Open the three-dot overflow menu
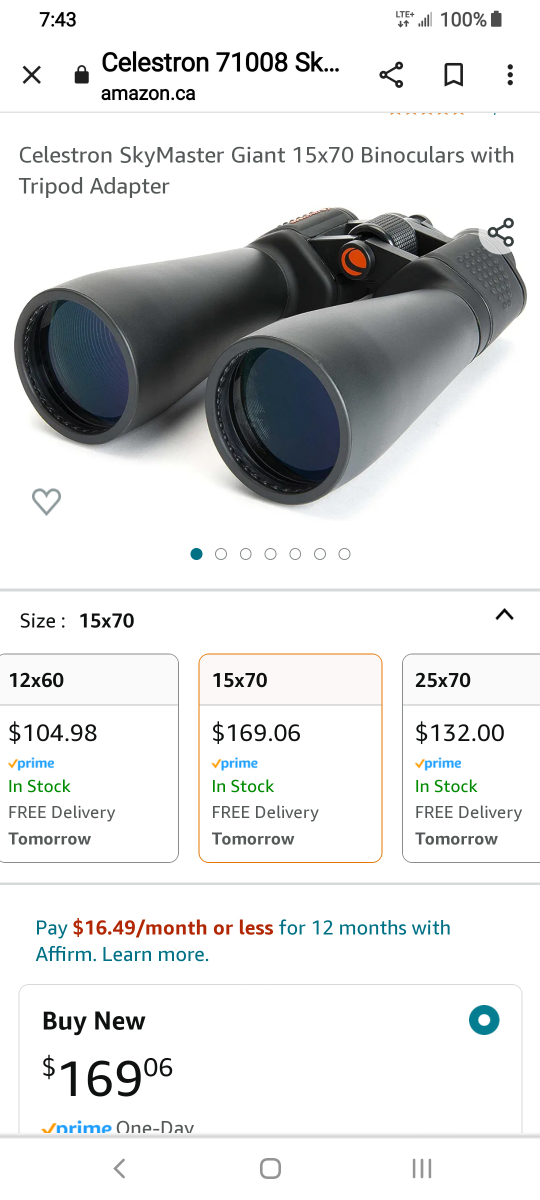Screen dimensions: 540x1200 coord(510,75)
